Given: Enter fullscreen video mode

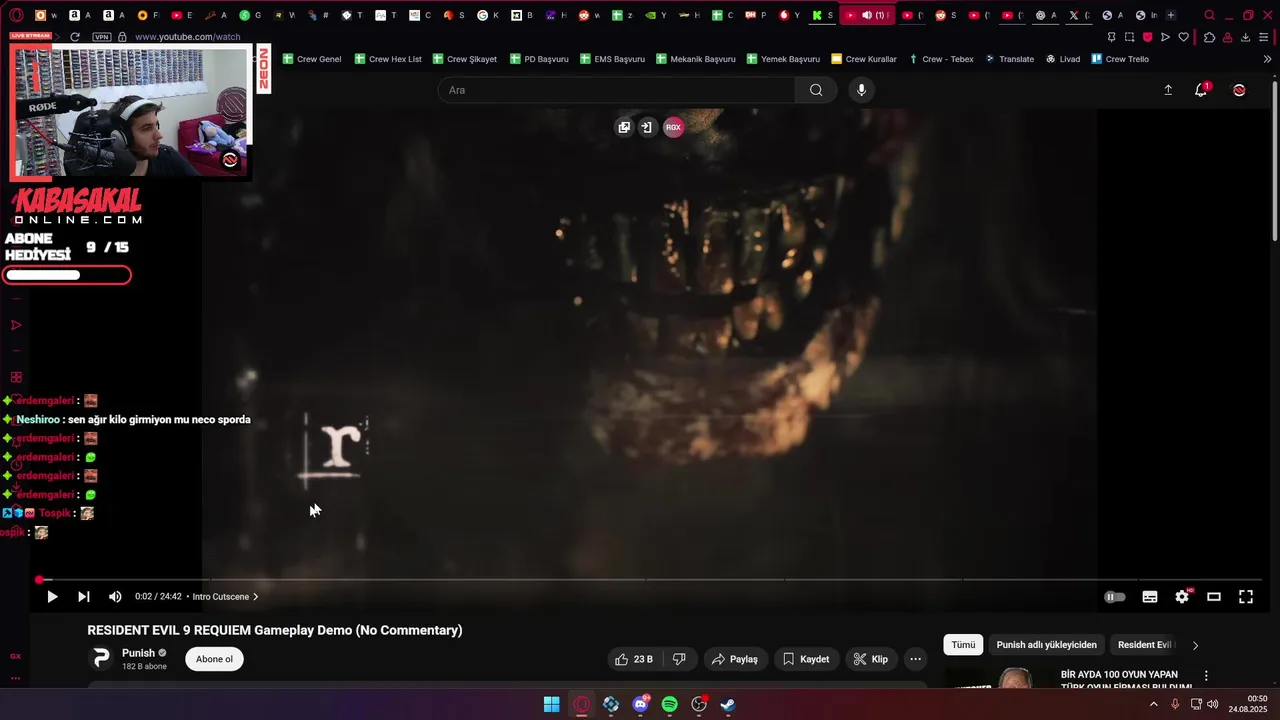Looking at the screenshot, I should [x=1246, y=597].
